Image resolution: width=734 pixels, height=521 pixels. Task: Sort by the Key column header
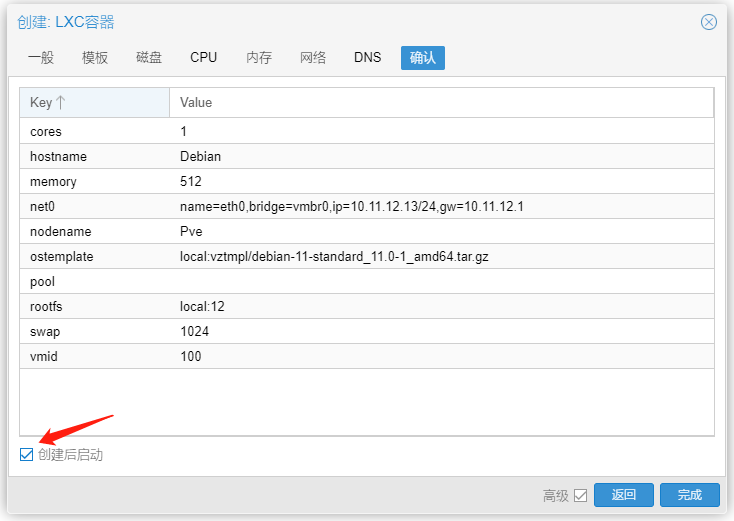(94, 102)
